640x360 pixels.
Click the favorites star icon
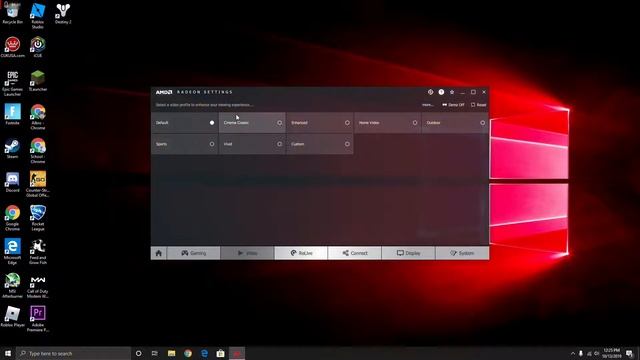coord(452,92)
